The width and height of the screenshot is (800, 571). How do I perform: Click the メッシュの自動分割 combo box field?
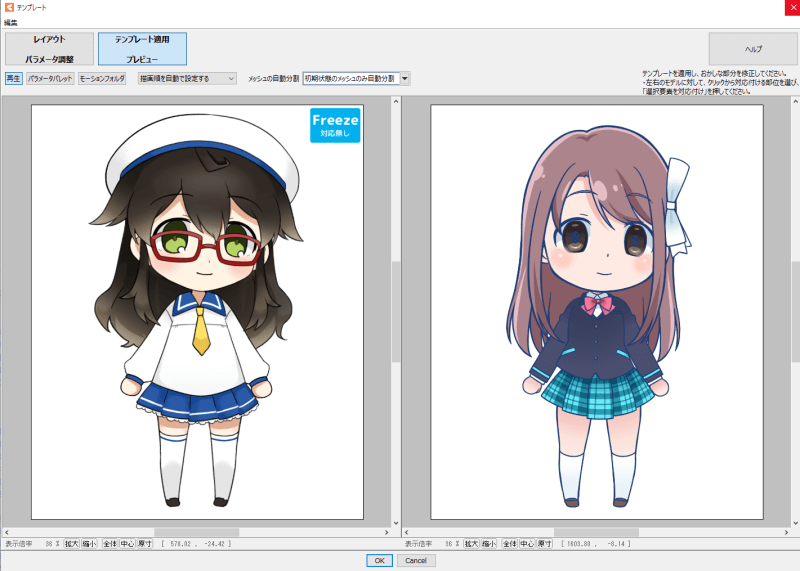pyautogui.click(x=351, y=79)
